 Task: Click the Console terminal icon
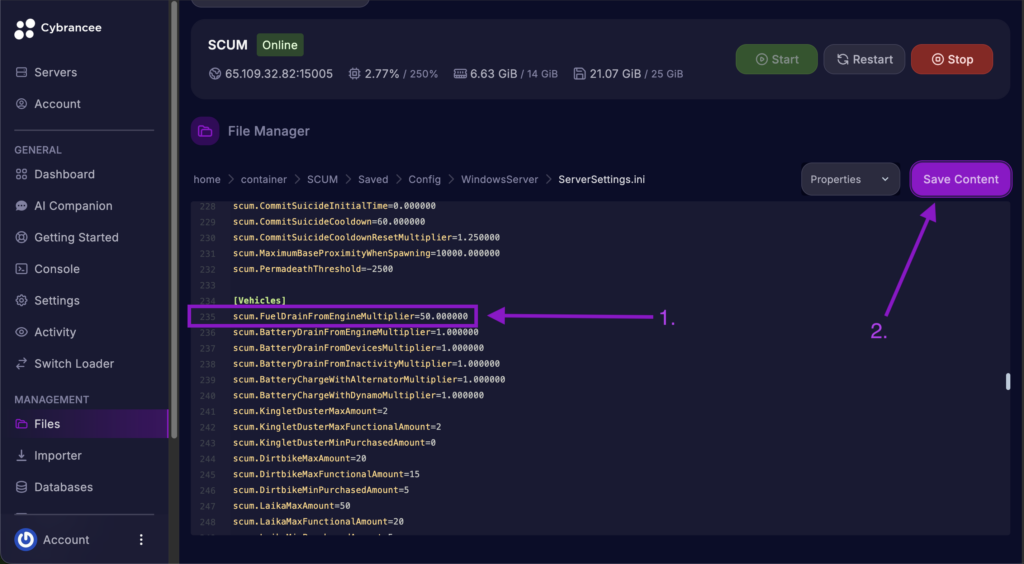tap(22, 269)
